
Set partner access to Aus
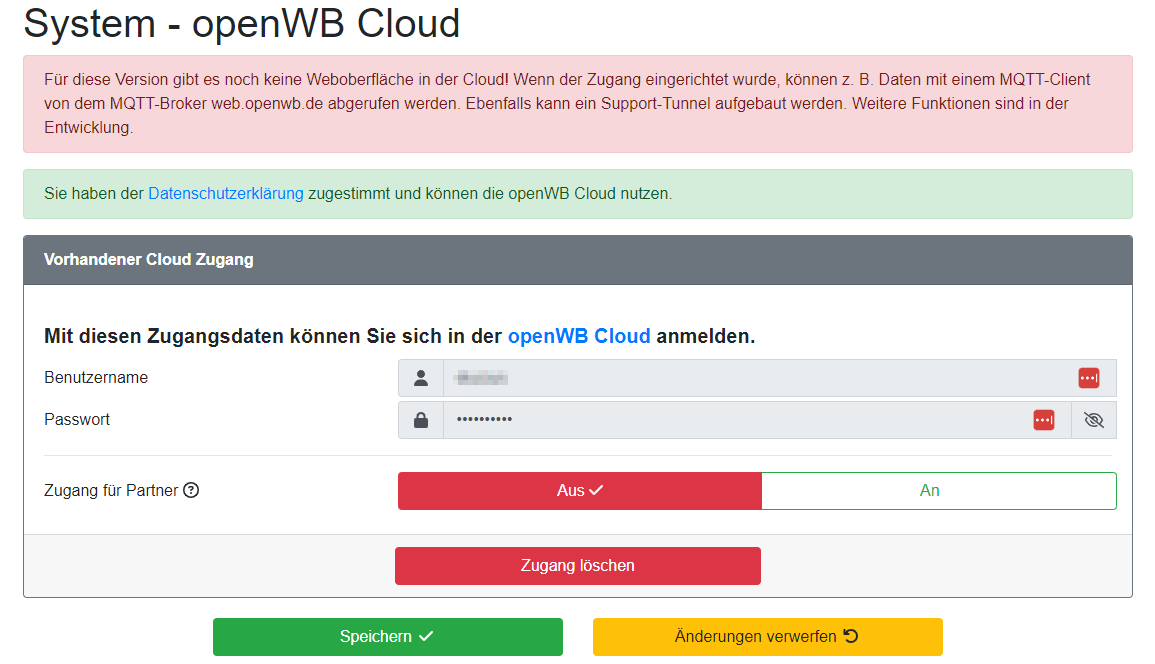coord(580,491)
